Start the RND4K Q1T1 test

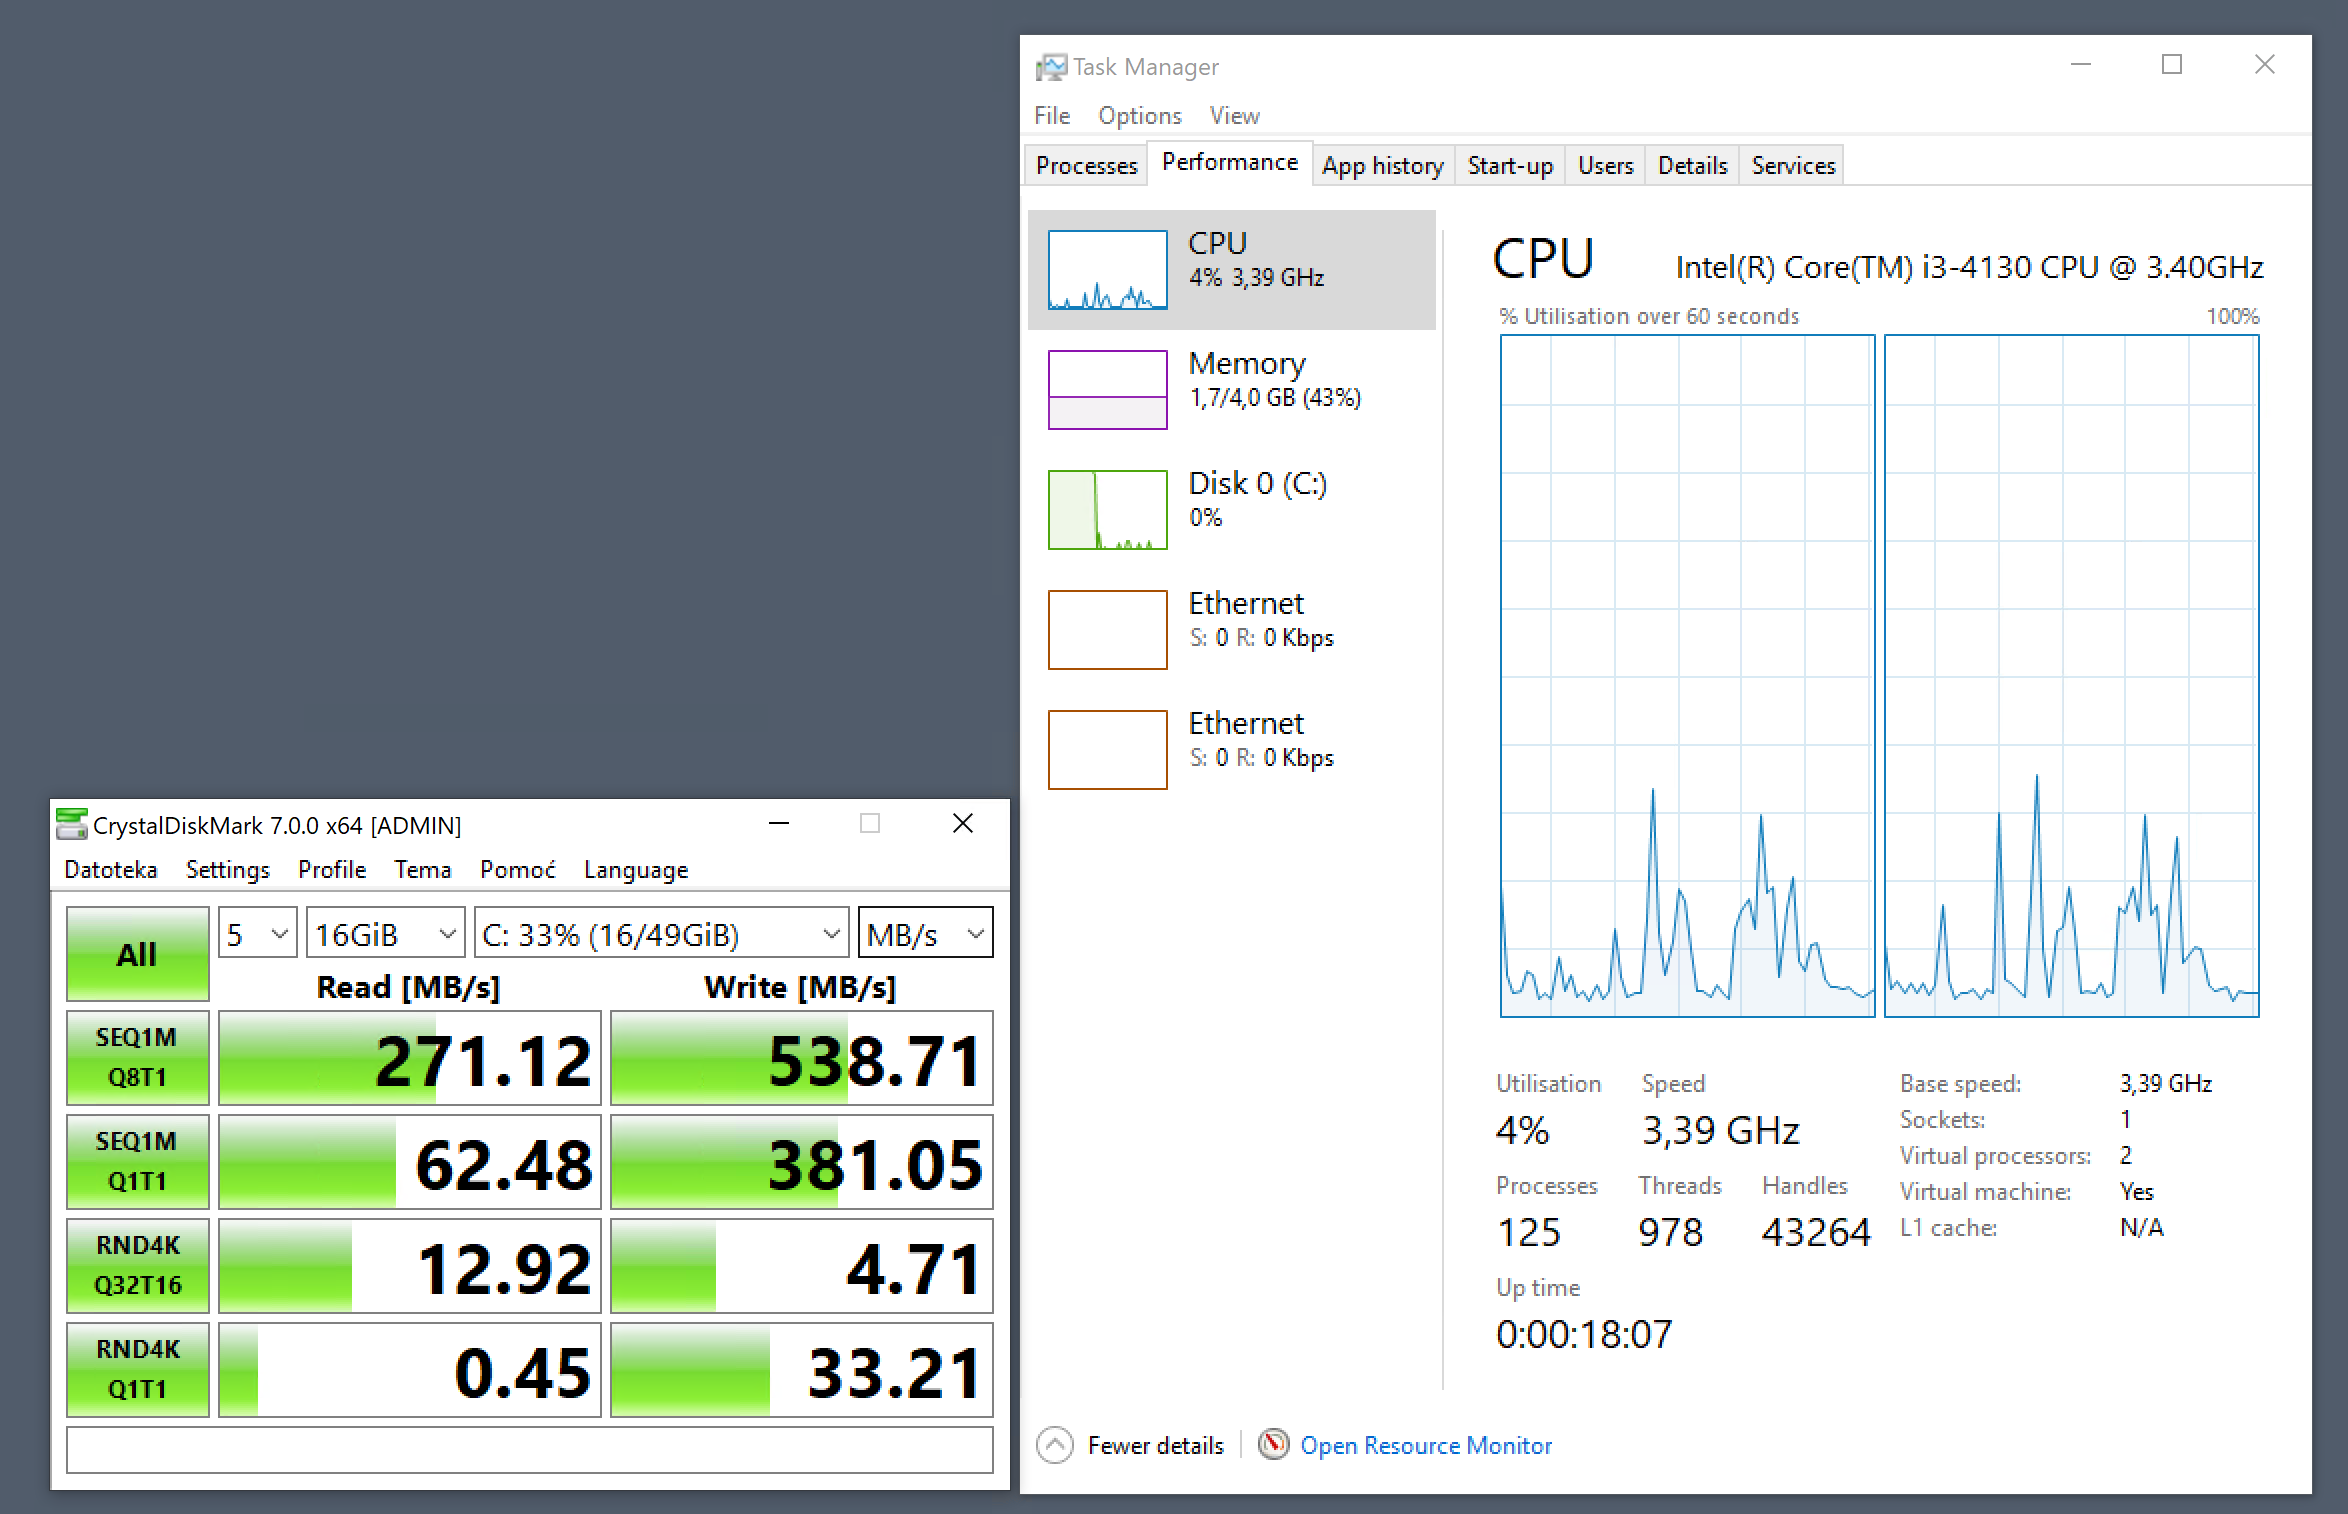(x=137, y=1369)
